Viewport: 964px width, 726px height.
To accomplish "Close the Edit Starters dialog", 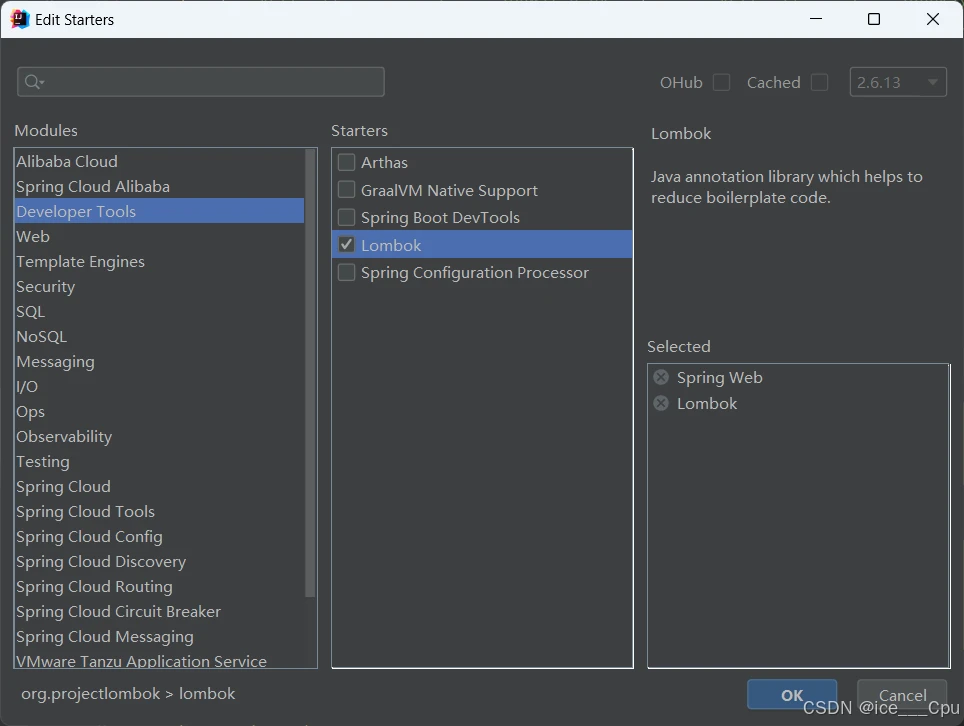I will coord(932,19).
